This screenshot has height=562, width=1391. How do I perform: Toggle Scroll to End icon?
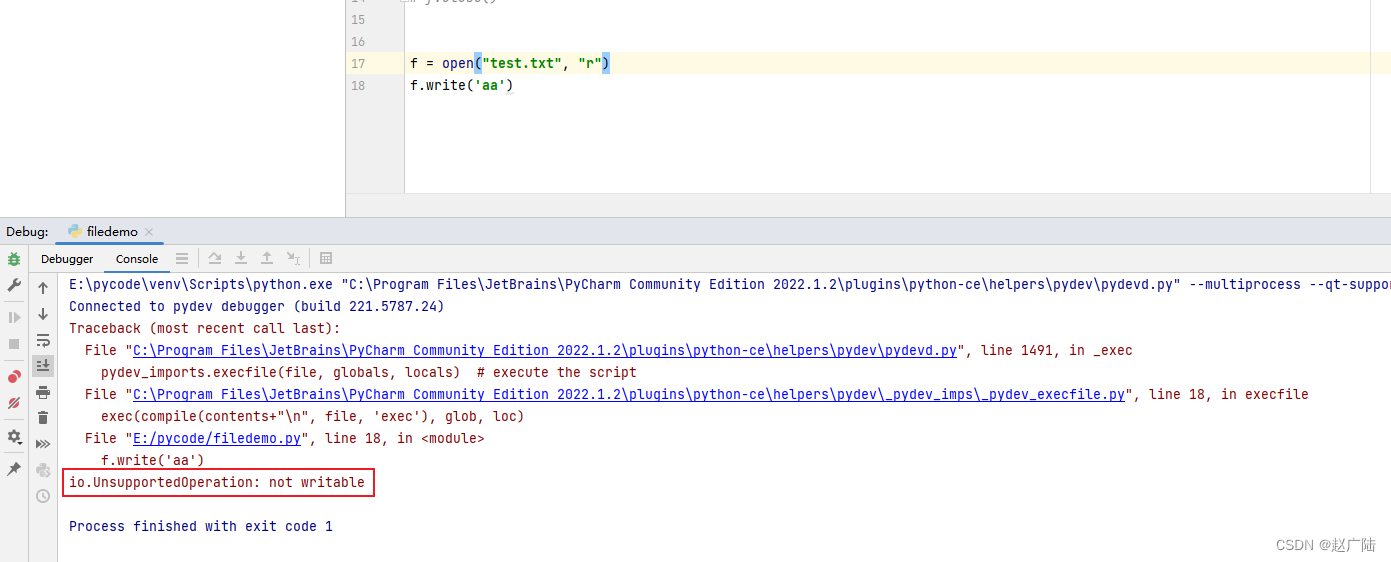click(x=43, y=366)
